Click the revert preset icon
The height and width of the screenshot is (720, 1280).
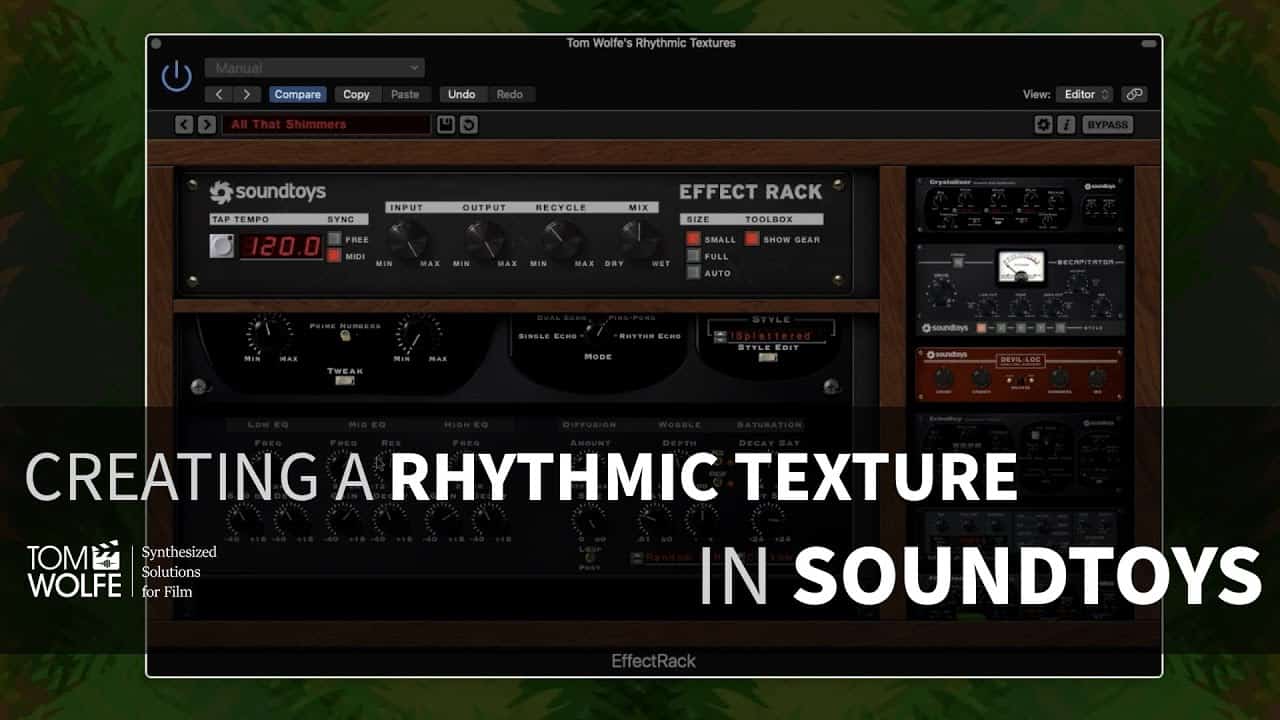tap(469, 125)
